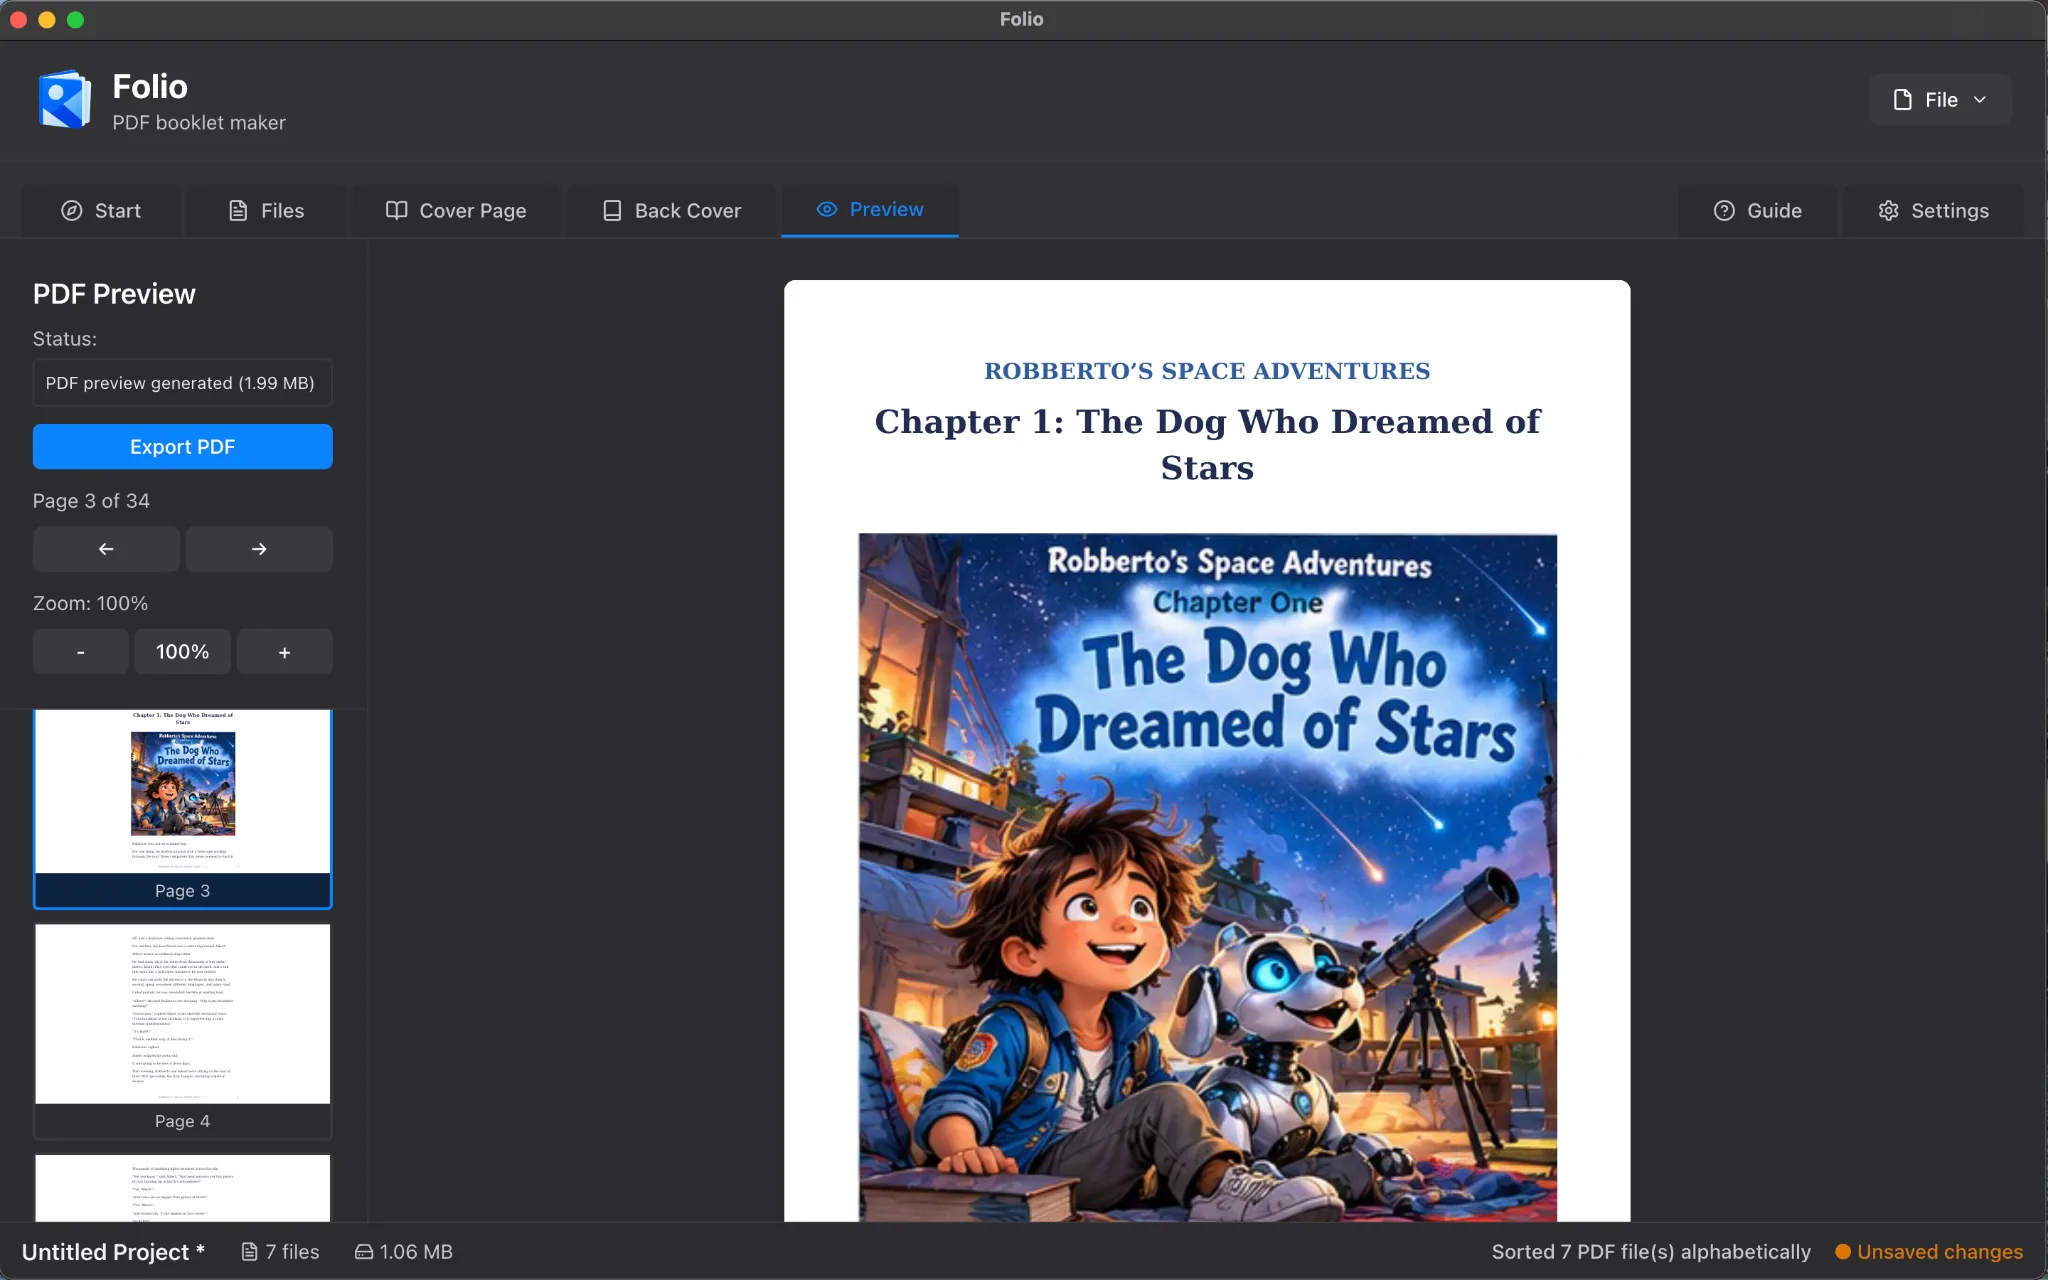This screenshot has height=1280, width=2048.
Task: Click the green macOS fullscreen button
Action: coord(76,20)
